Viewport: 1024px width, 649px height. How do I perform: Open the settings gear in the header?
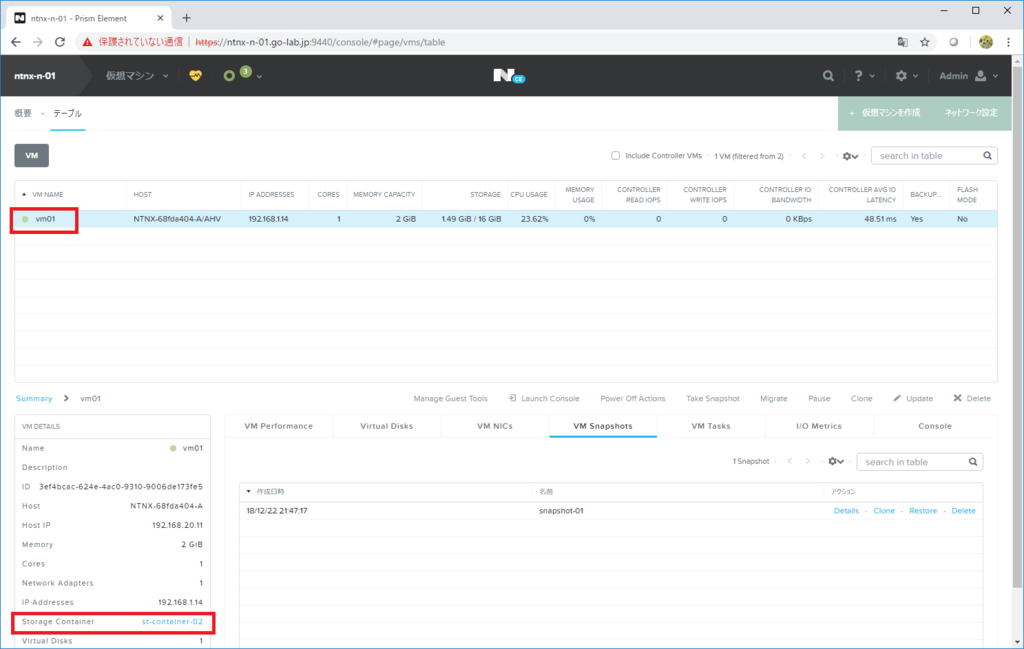[902, 75]
